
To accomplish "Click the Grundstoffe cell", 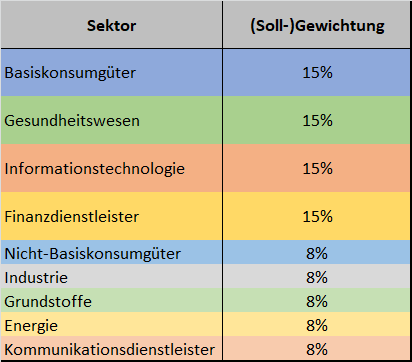I will point(111,301).
